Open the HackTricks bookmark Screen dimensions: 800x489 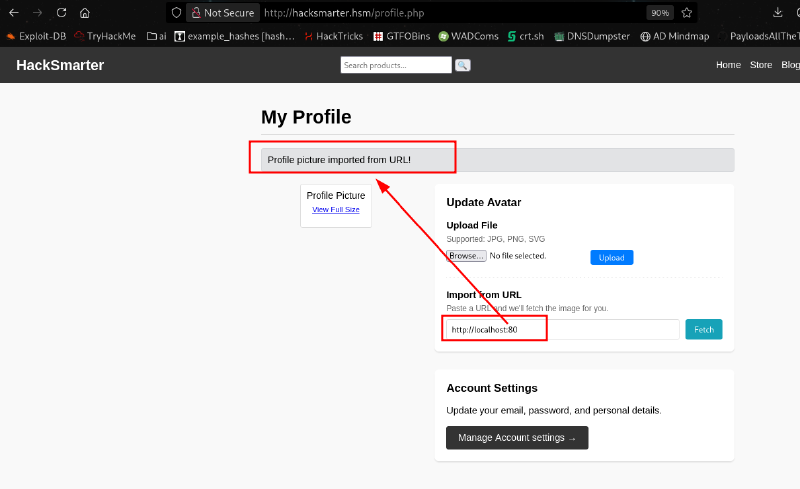pos(334,36)
